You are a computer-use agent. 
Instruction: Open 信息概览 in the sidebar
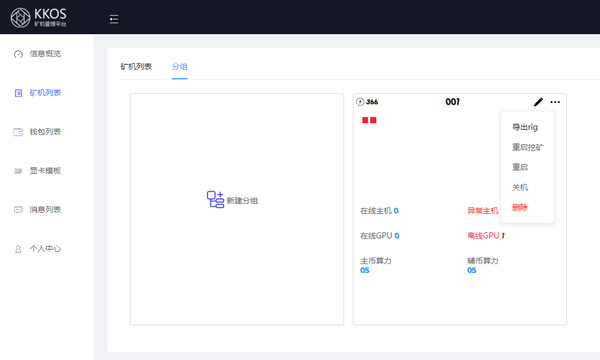(x=45, y=54)
